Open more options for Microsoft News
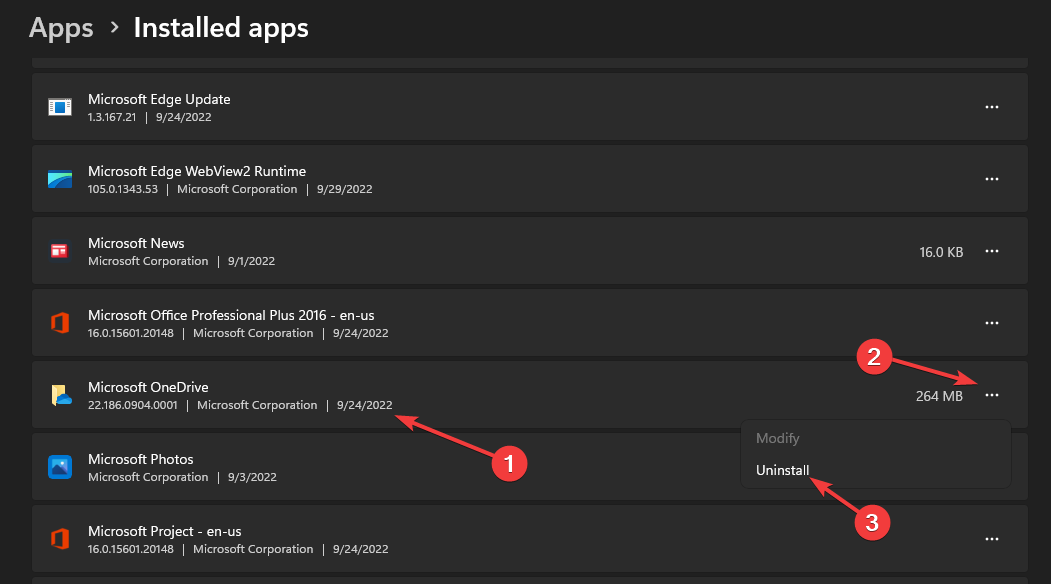This screenshot has width=1051, height=584. tap(992, 251)
